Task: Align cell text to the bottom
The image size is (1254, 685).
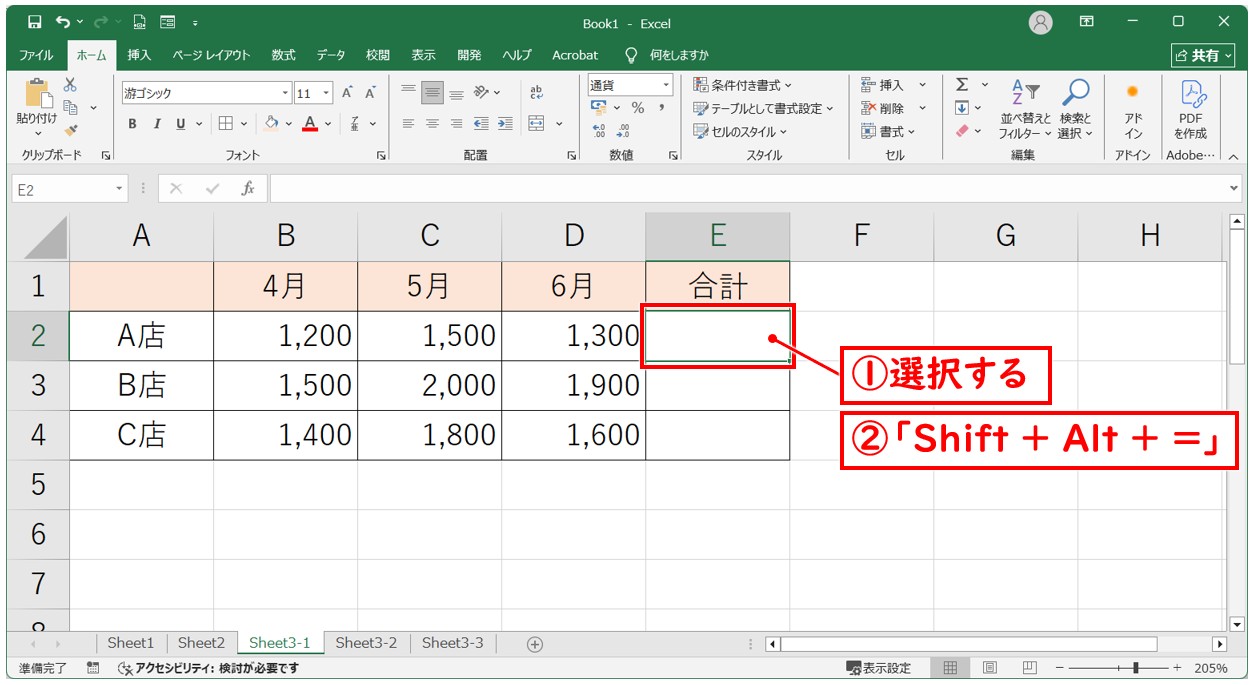Action: coord(456,93)
